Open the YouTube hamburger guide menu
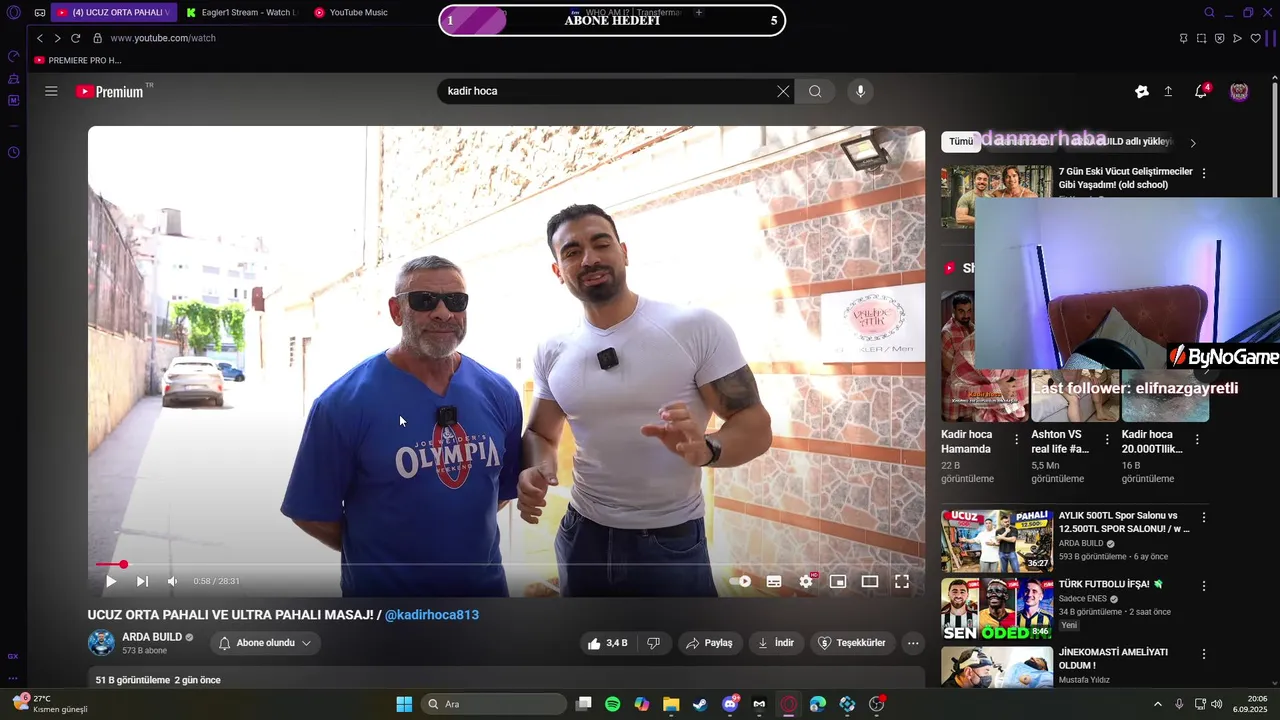The image size is (1280, 720). pyautogui.click(x=51, y=91)
